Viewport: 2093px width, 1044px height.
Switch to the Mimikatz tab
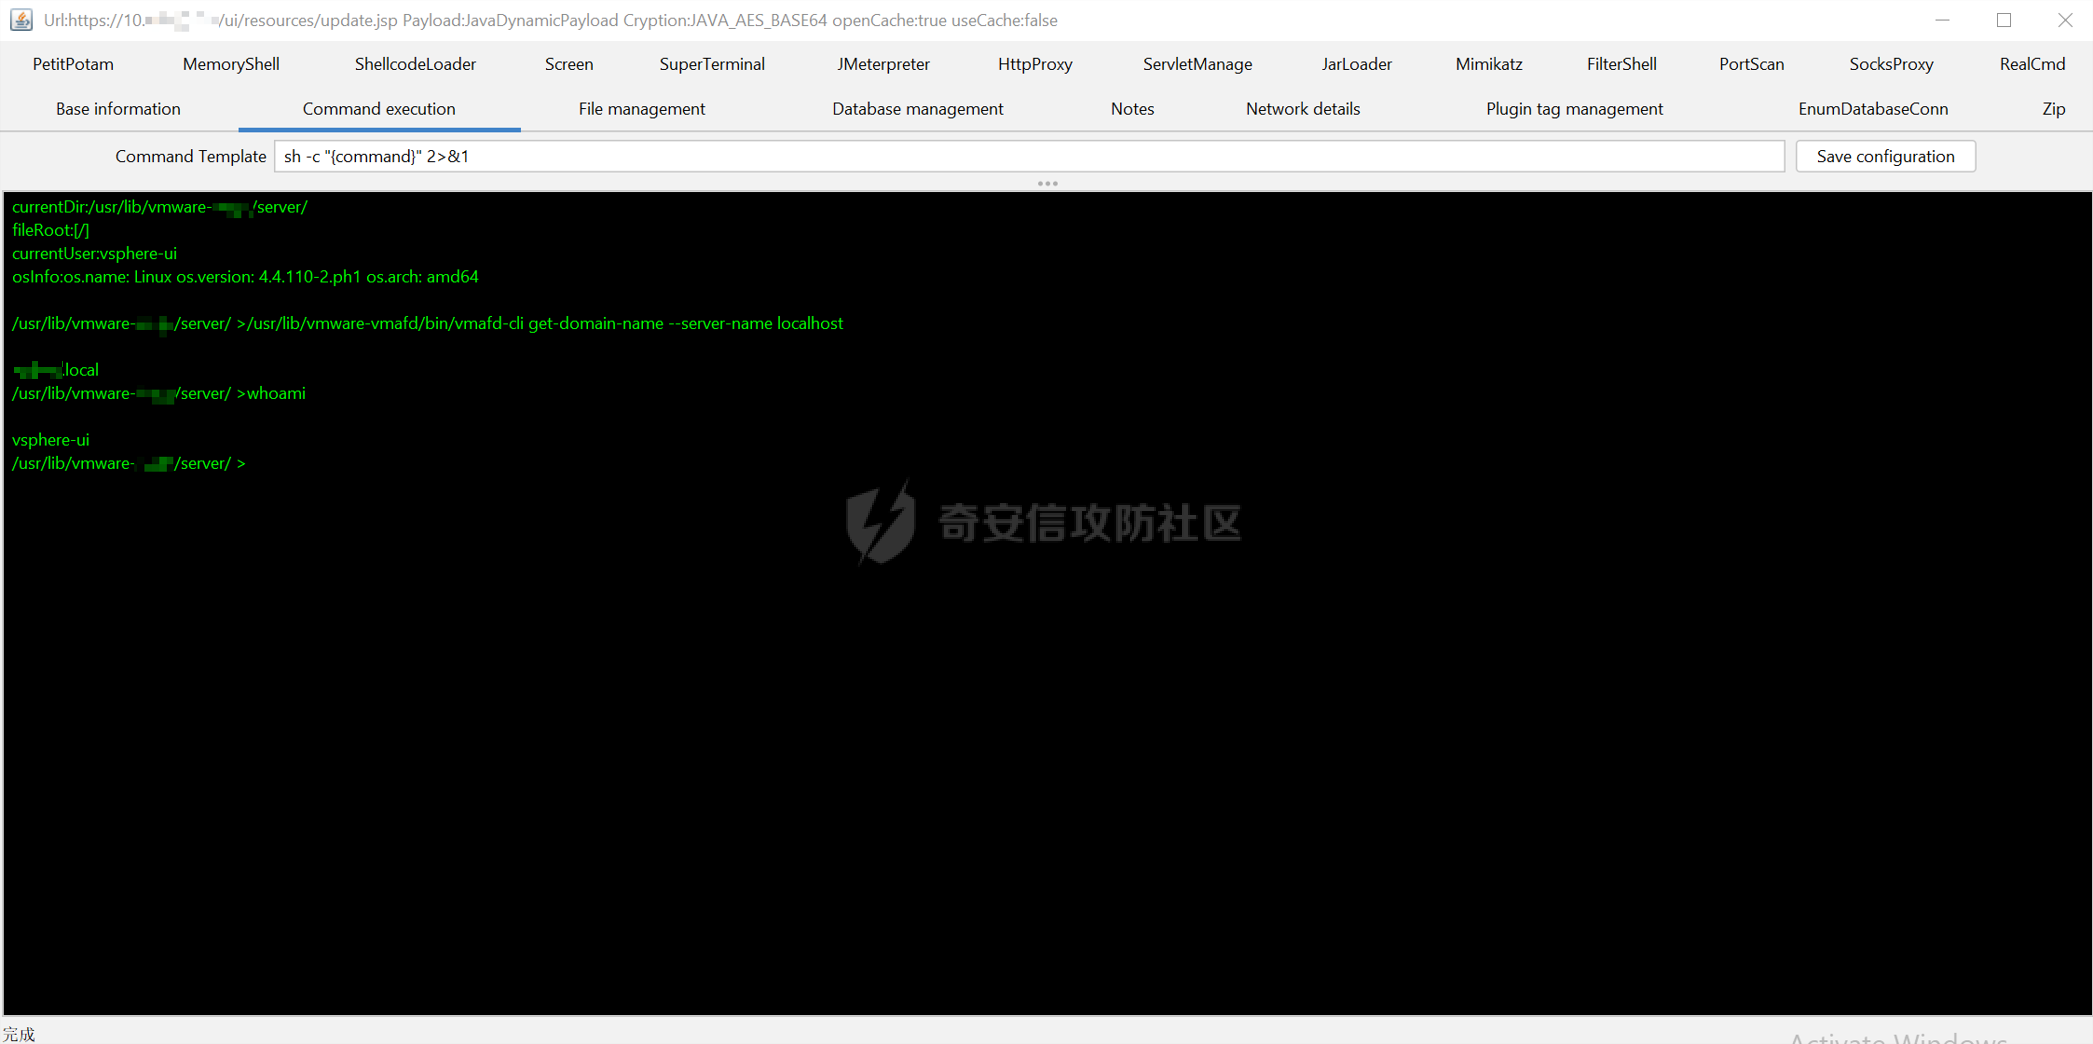click(1489, 64)
